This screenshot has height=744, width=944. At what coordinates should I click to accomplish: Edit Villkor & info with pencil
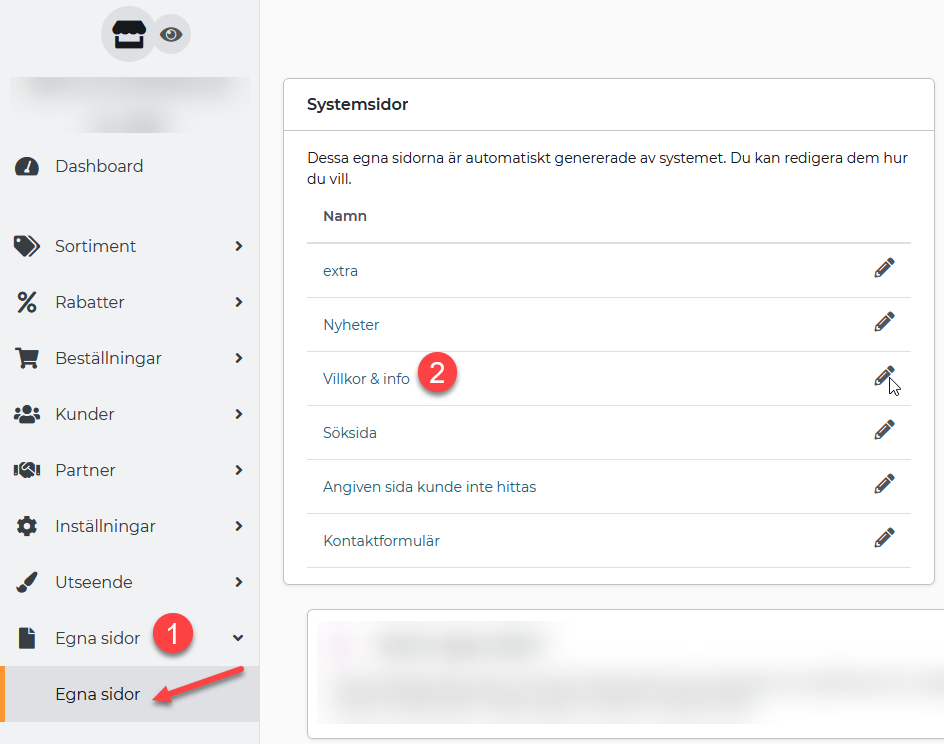click(x=884, y=376)
